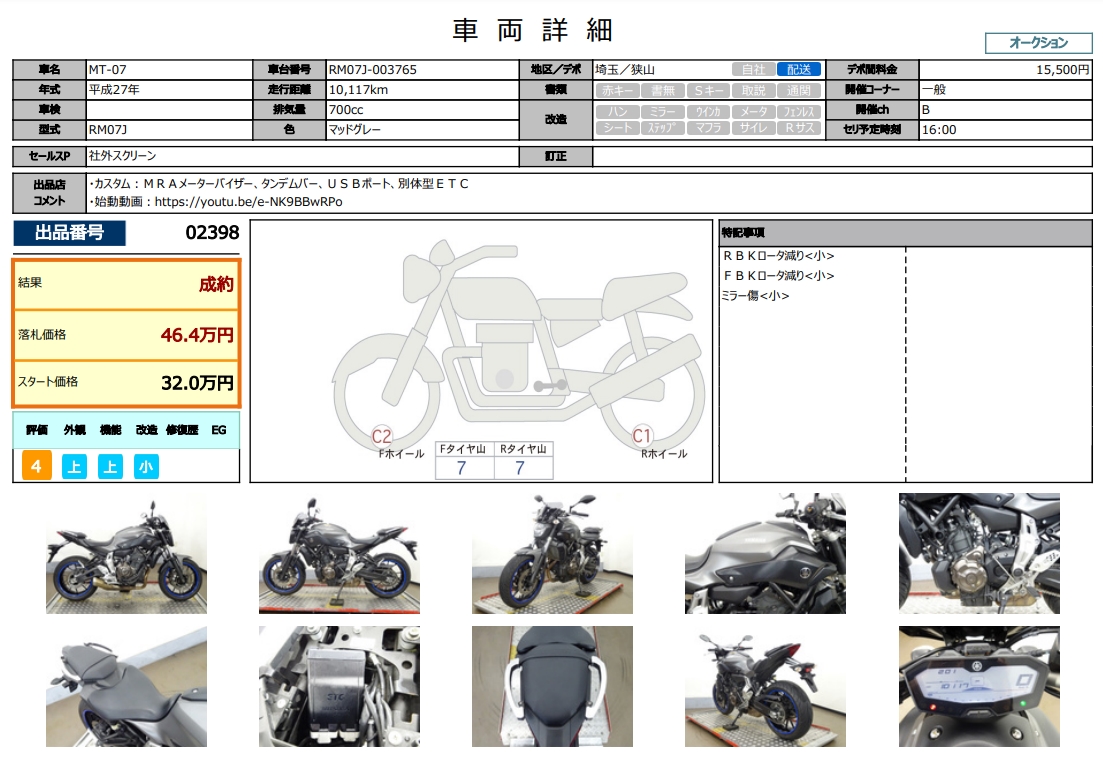The width and height of the screenshot is (1103, 784).
Task: Click the ミラー傷<小> note
Action: point(755,296)
